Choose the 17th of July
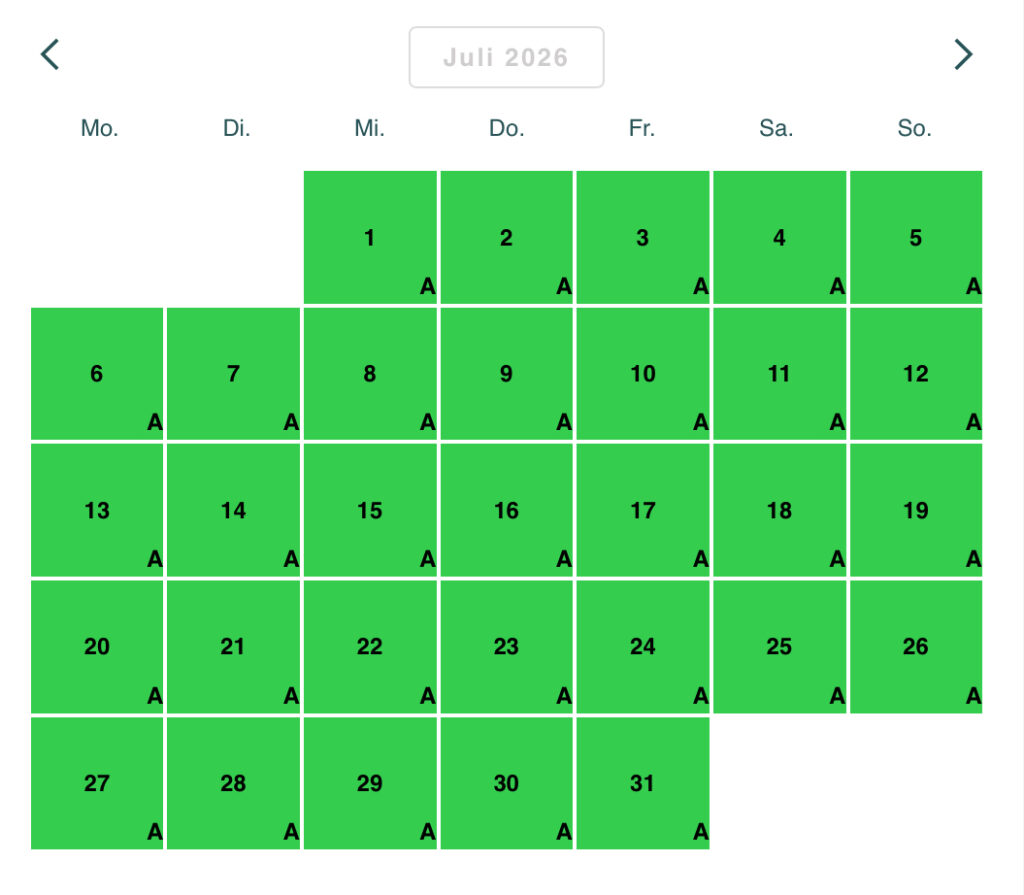Screen dimensions: 1024x895 (642, 510)
